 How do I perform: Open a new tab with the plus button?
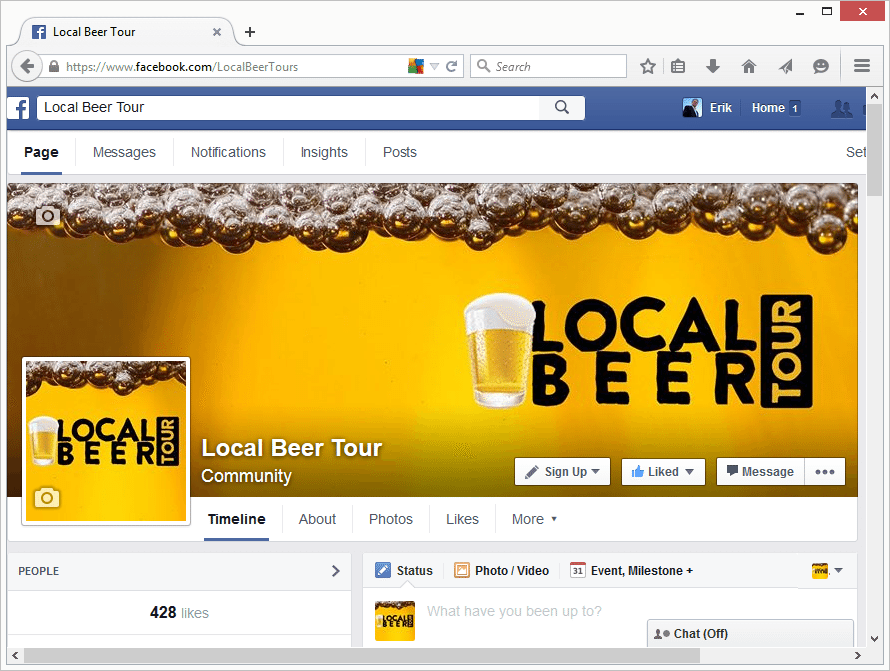250,32
